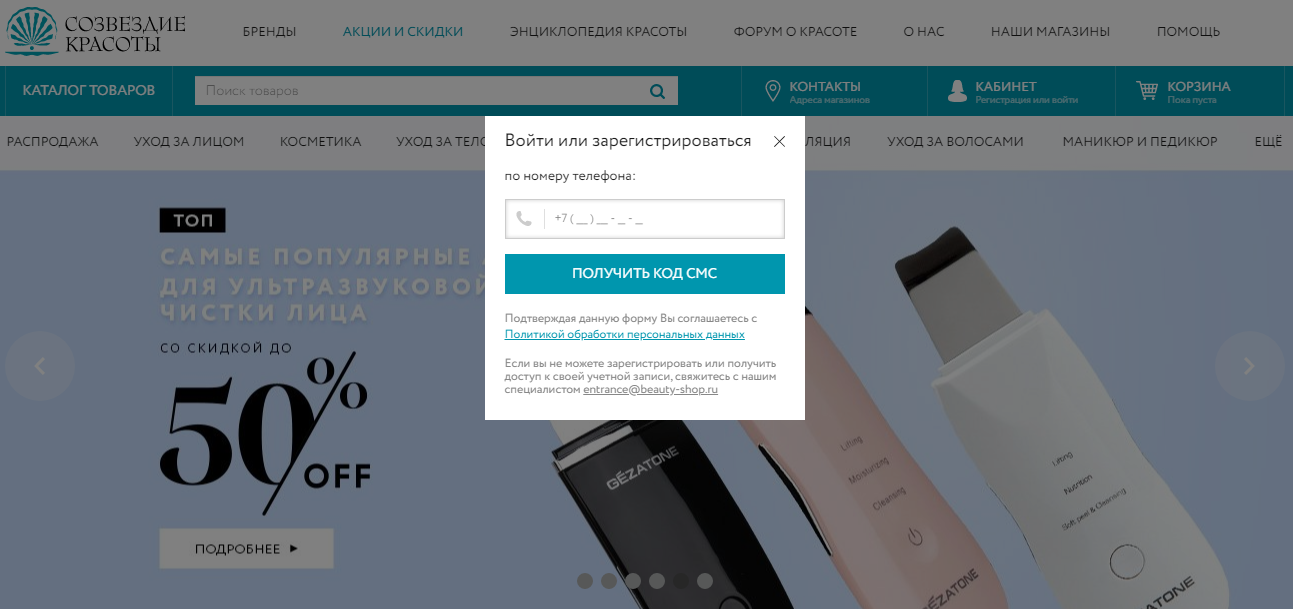Select the last carousel dot indicator
The height and width of the screenshot is (609, 1293).
tap(705, 580)
